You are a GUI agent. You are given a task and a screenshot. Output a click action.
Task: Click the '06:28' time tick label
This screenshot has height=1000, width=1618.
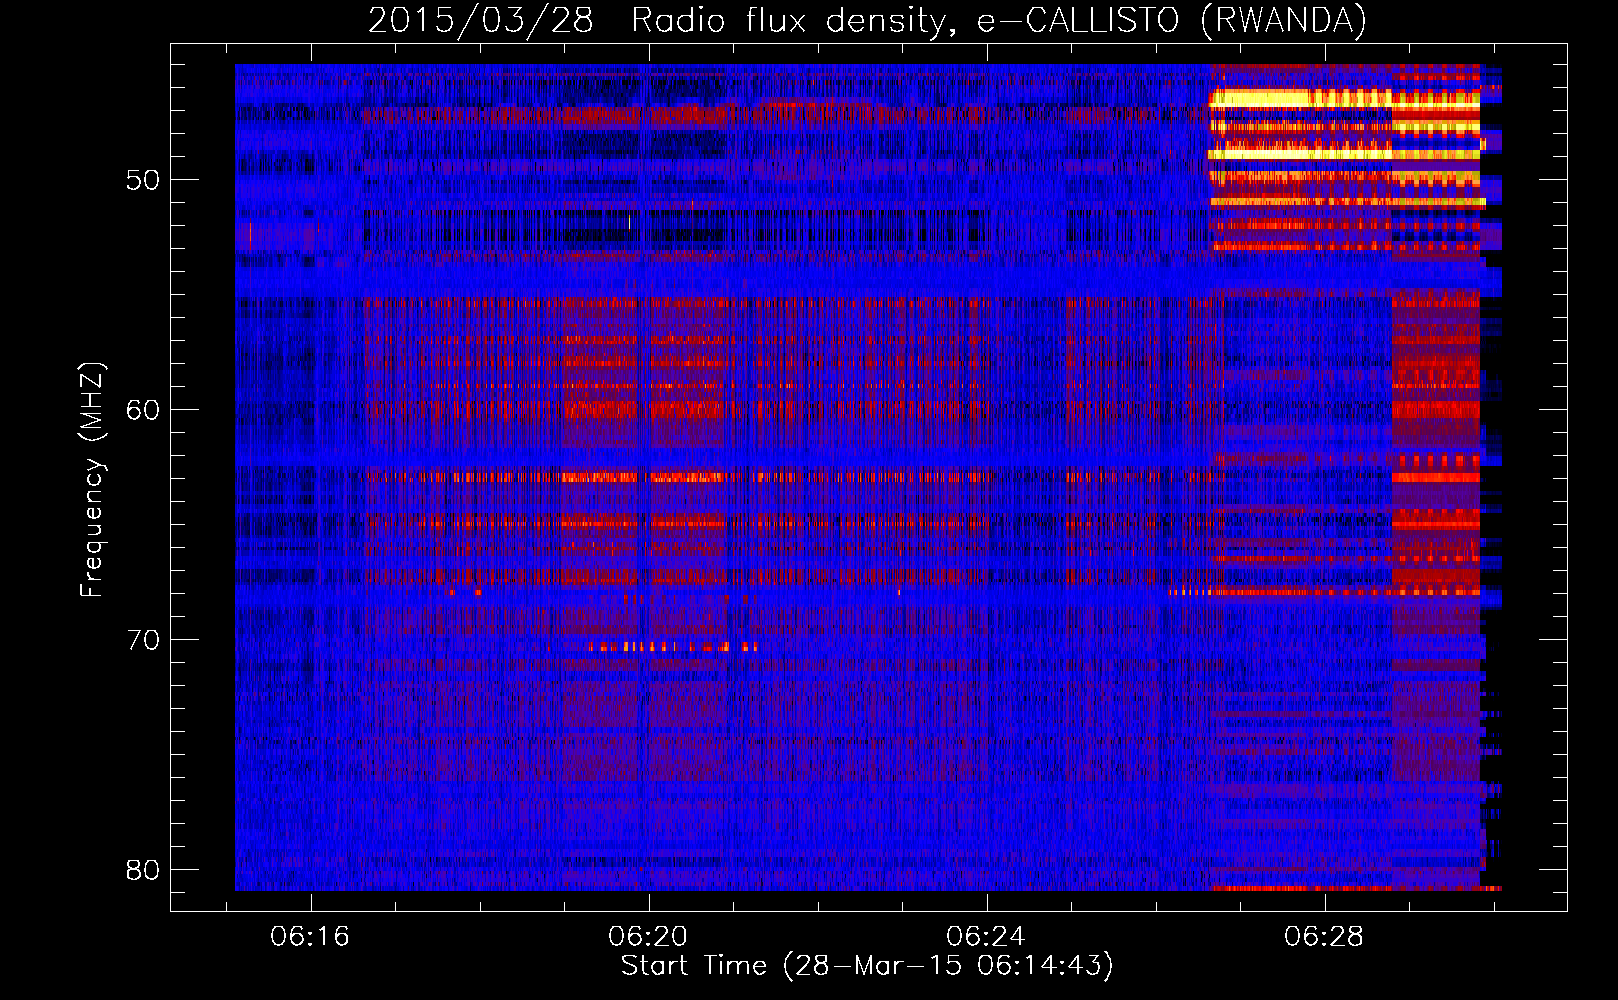(1324, 936)
